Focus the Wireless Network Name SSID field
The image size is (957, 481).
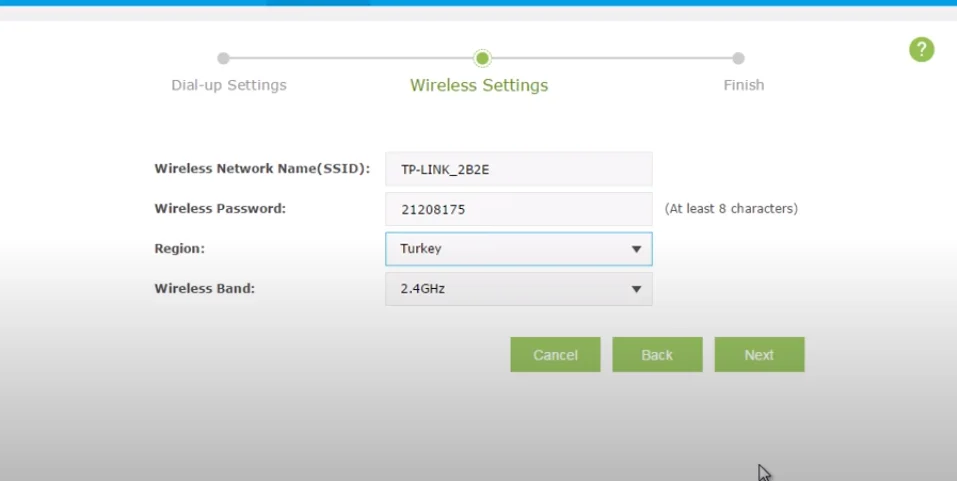click(518, 169)
